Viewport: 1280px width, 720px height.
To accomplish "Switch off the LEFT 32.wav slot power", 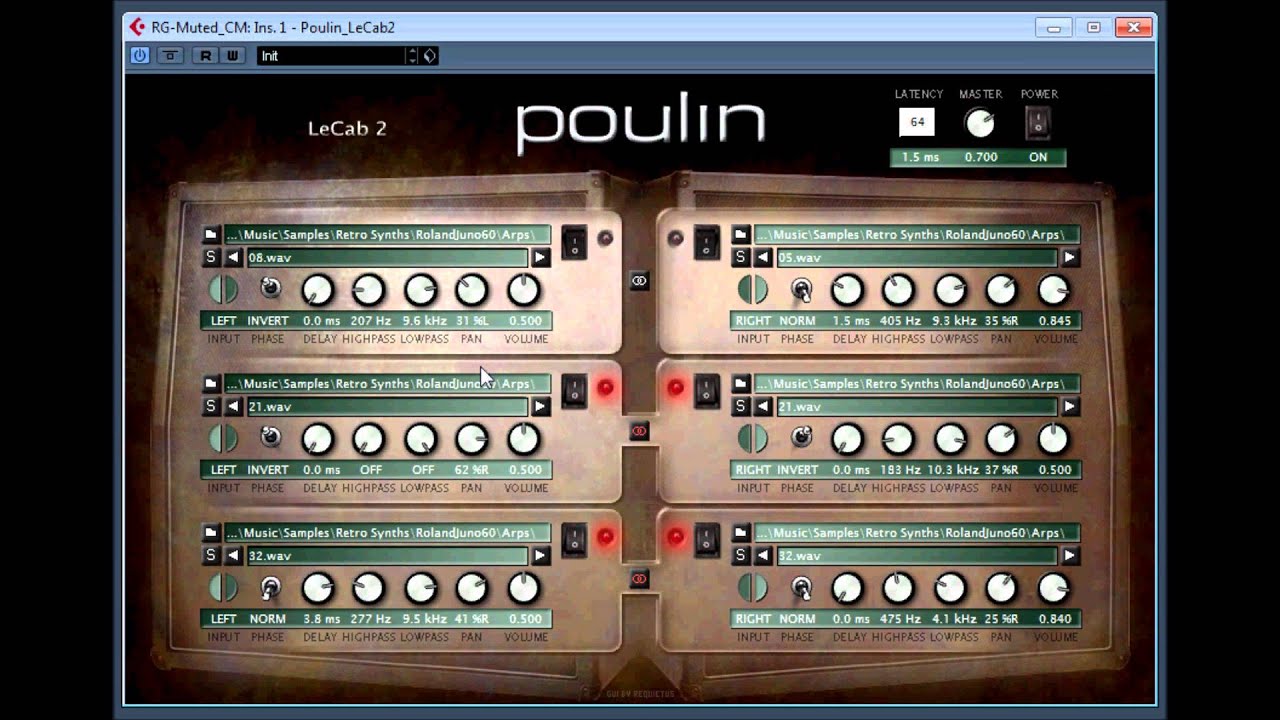I will tap(574, 539).
